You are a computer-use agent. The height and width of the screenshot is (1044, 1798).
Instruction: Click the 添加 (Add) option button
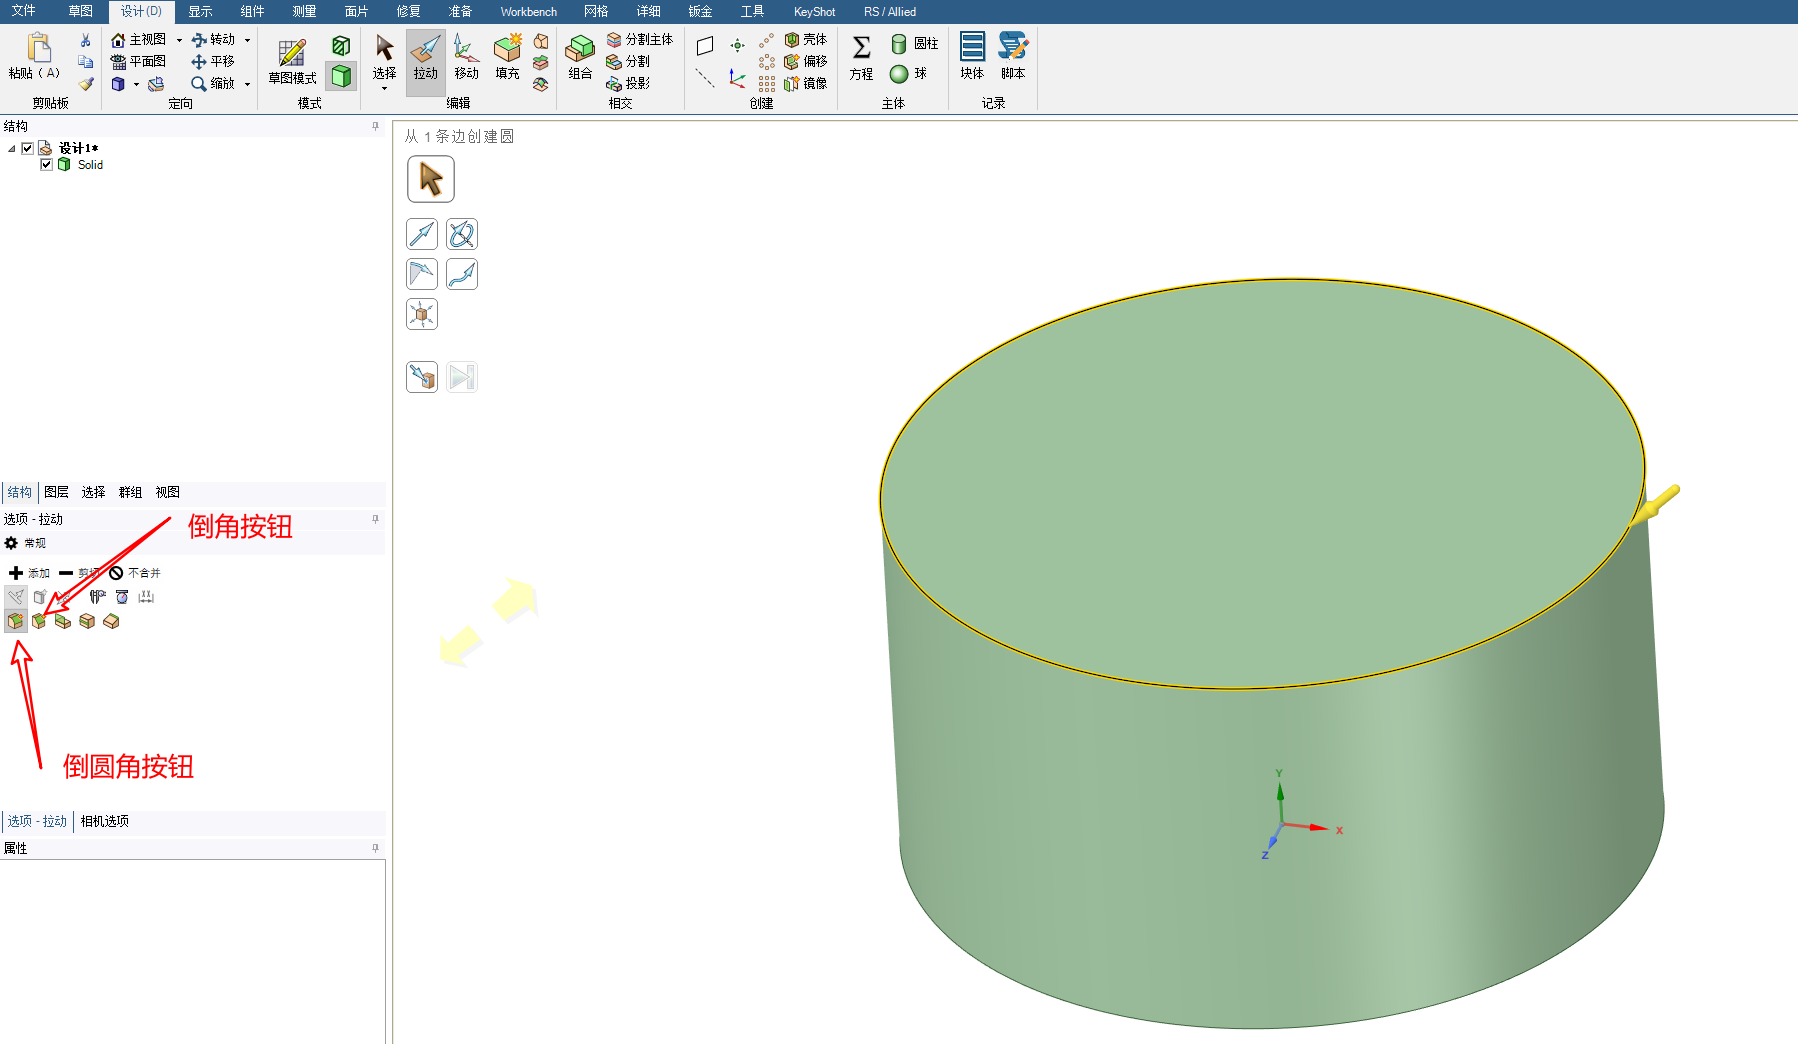(29, 573)
